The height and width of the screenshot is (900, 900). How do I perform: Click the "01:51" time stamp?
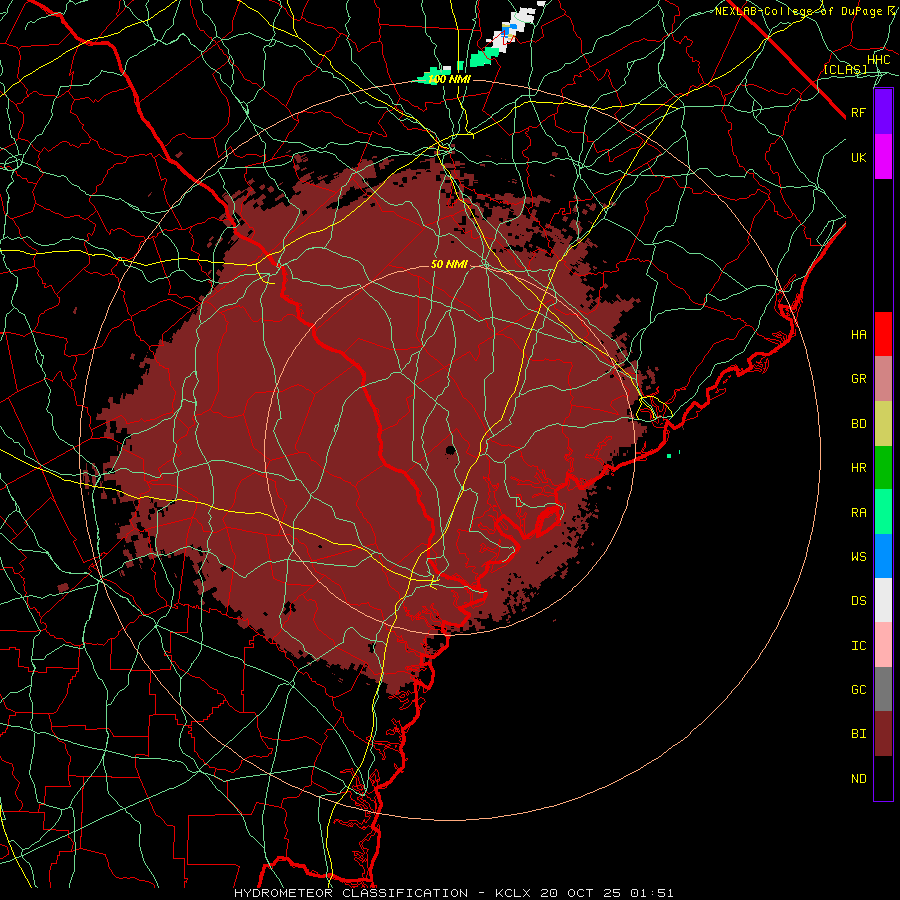651,893
